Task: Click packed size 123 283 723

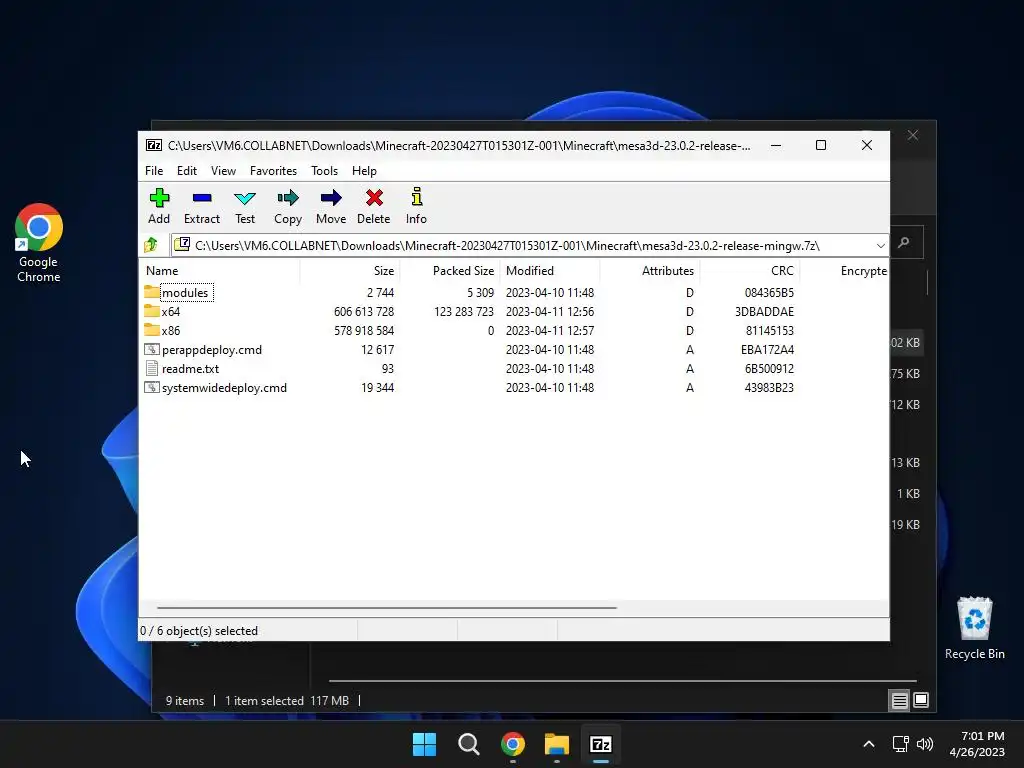Action: [x=464, y=312]
